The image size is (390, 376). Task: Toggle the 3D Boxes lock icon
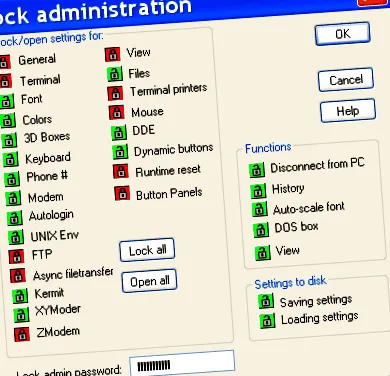coord(9,140)
